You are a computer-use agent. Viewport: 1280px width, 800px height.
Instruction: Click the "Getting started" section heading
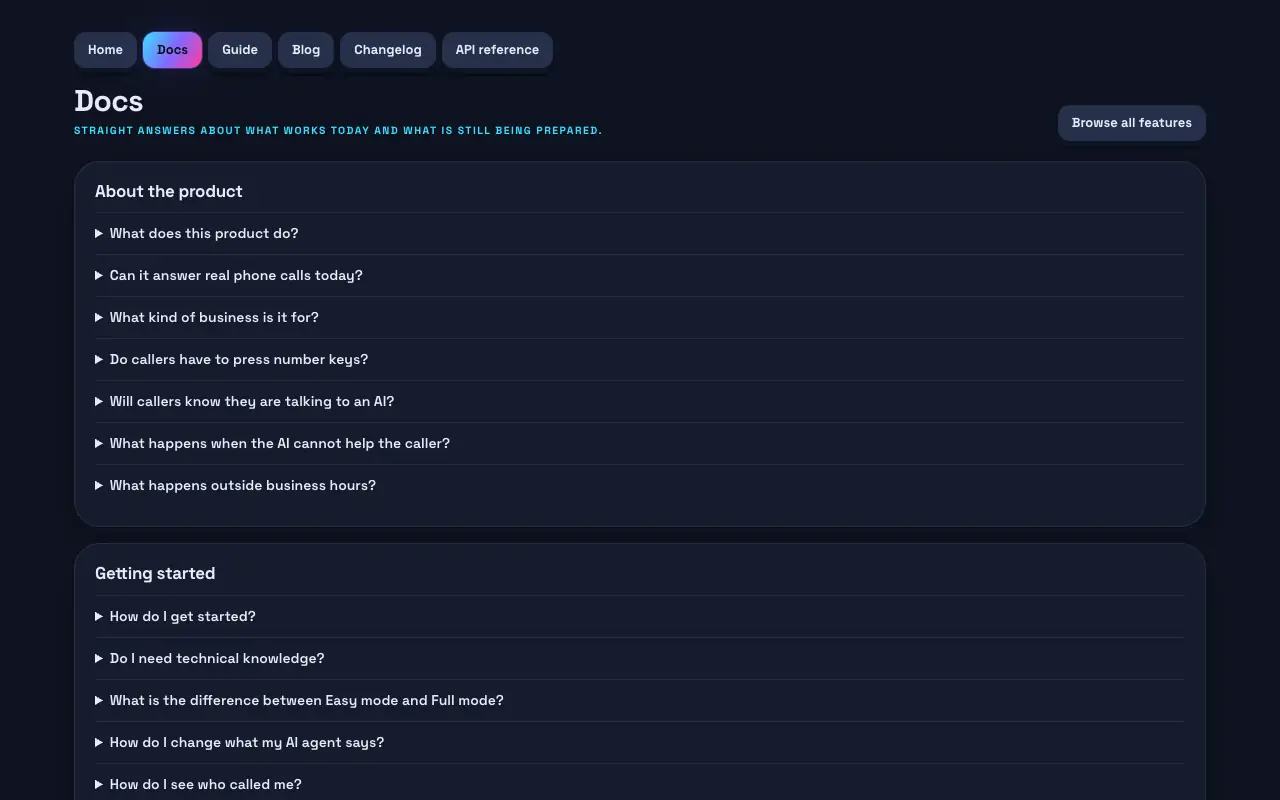[155, 573]
